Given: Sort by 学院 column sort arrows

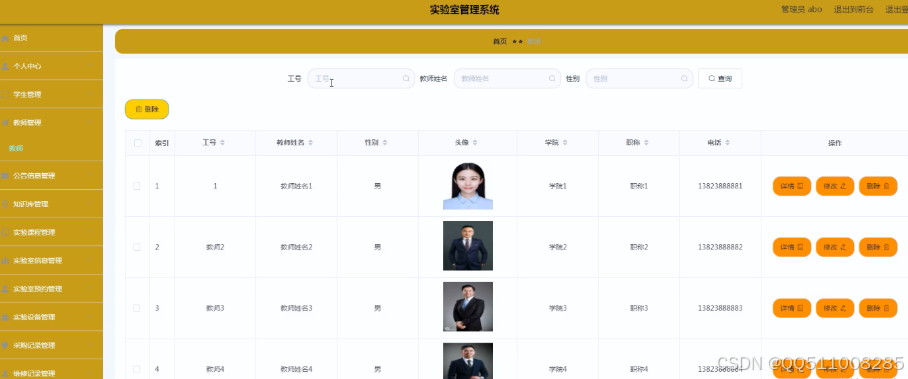Looking at the screenshot, I should [565, 143].
